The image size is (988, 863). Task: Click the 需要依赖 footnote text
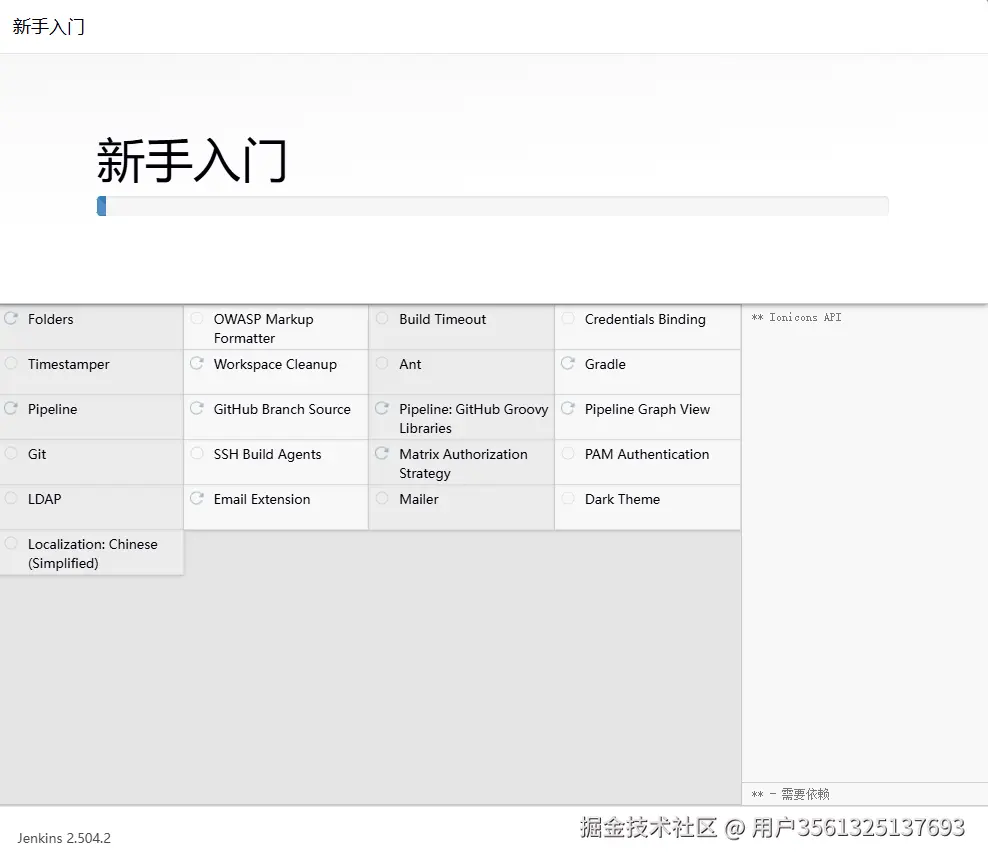click(x=789, y=793)
